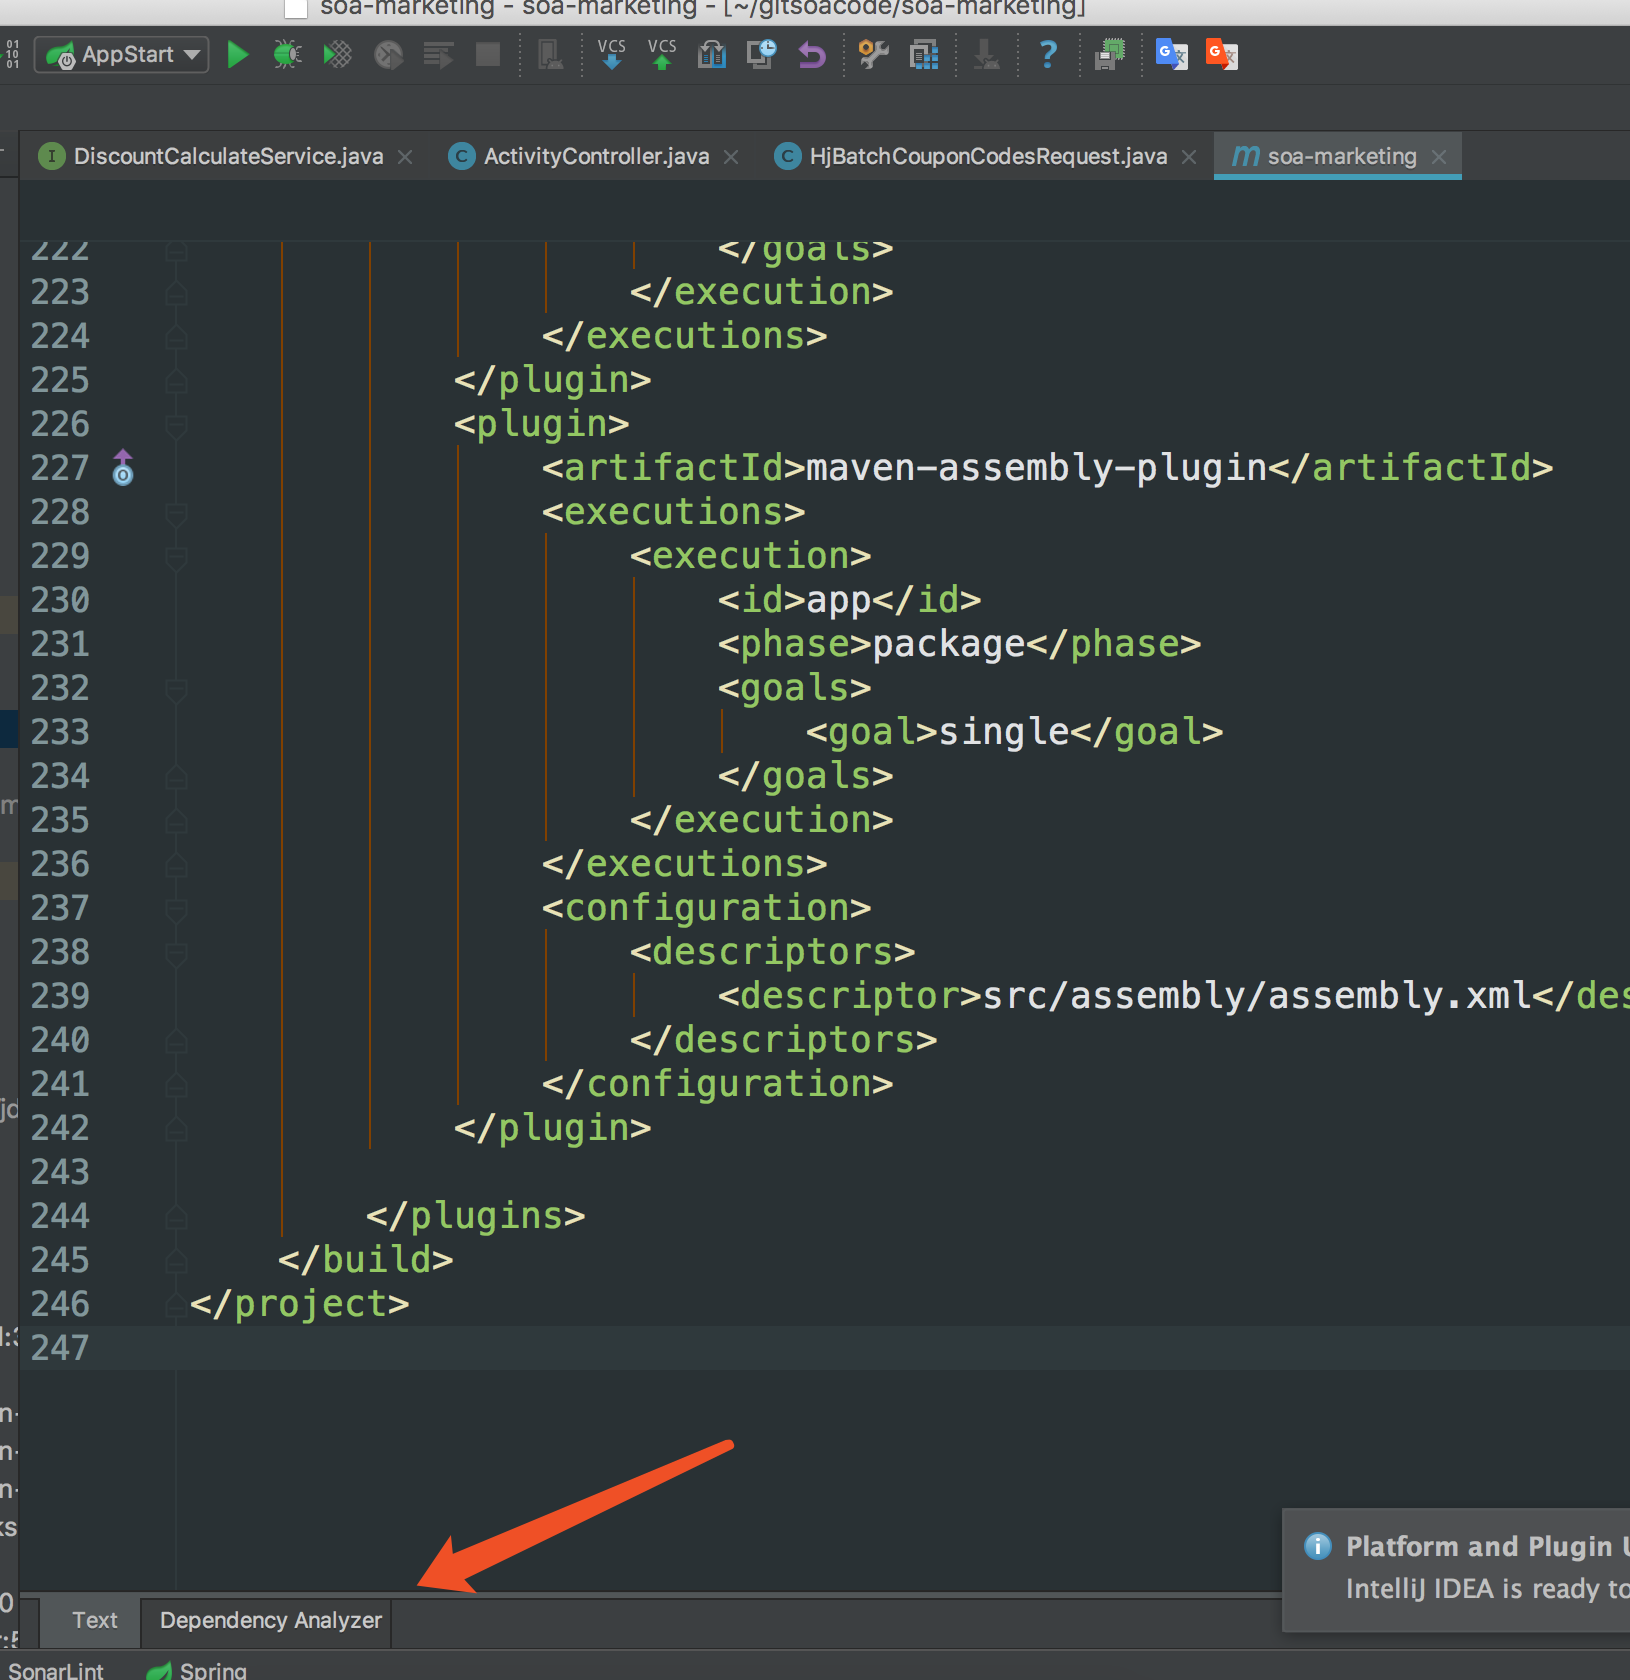1630x1680 pixels.
Task: Open the Dependency Analyzer tab
Action: 270,1620
